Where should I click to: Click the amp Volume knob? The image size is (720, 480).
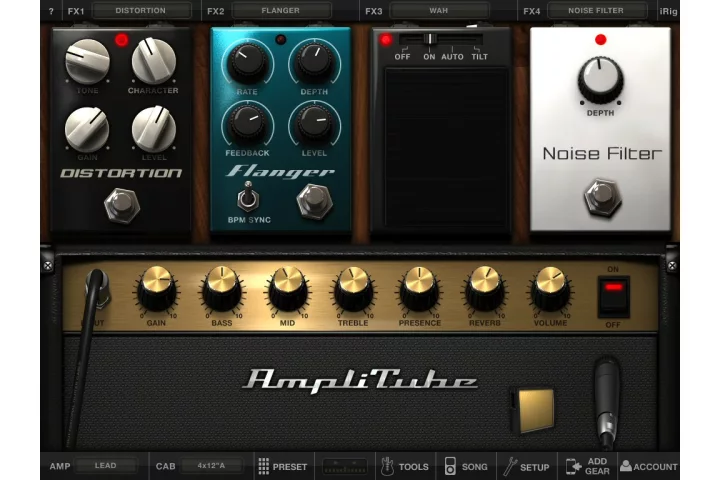pos(551,288)
